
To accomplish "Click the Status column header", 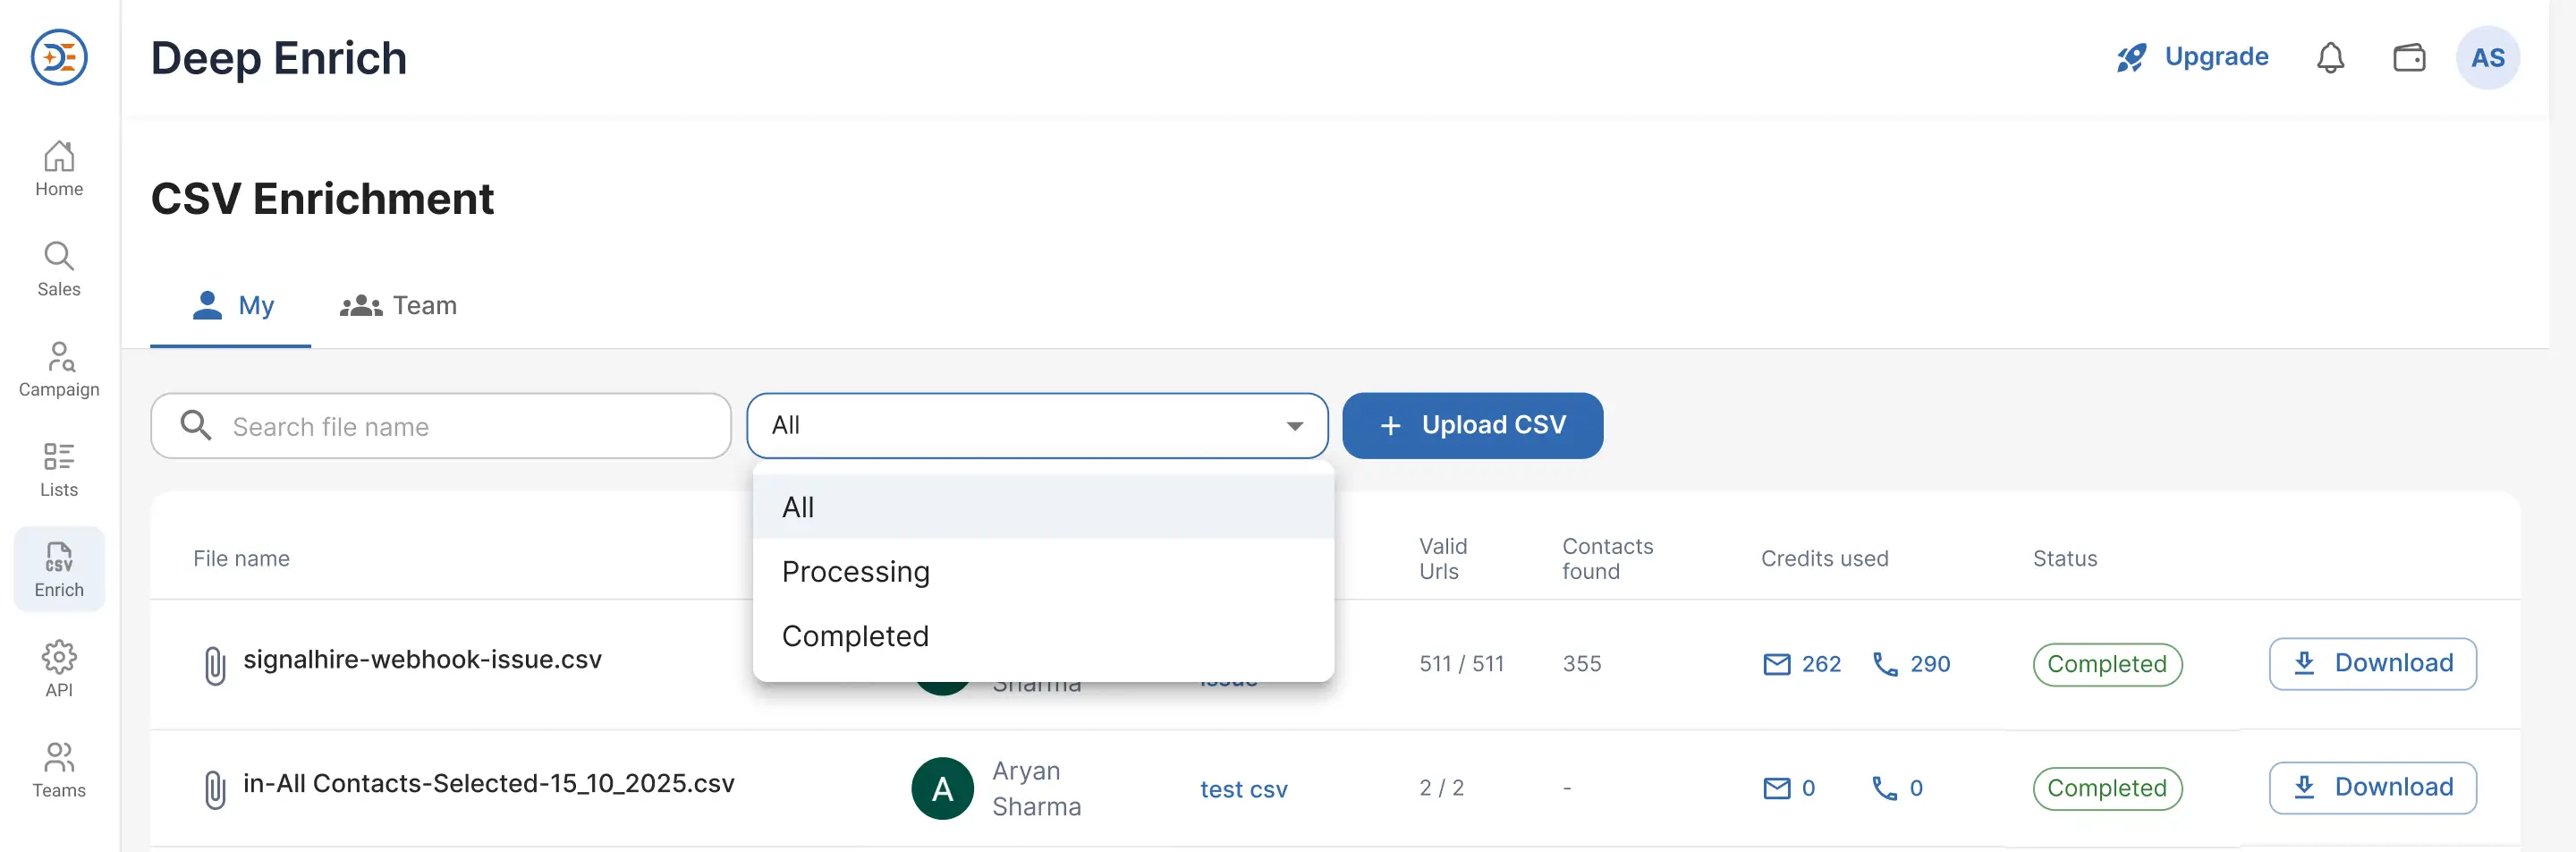I will 2064,558.
